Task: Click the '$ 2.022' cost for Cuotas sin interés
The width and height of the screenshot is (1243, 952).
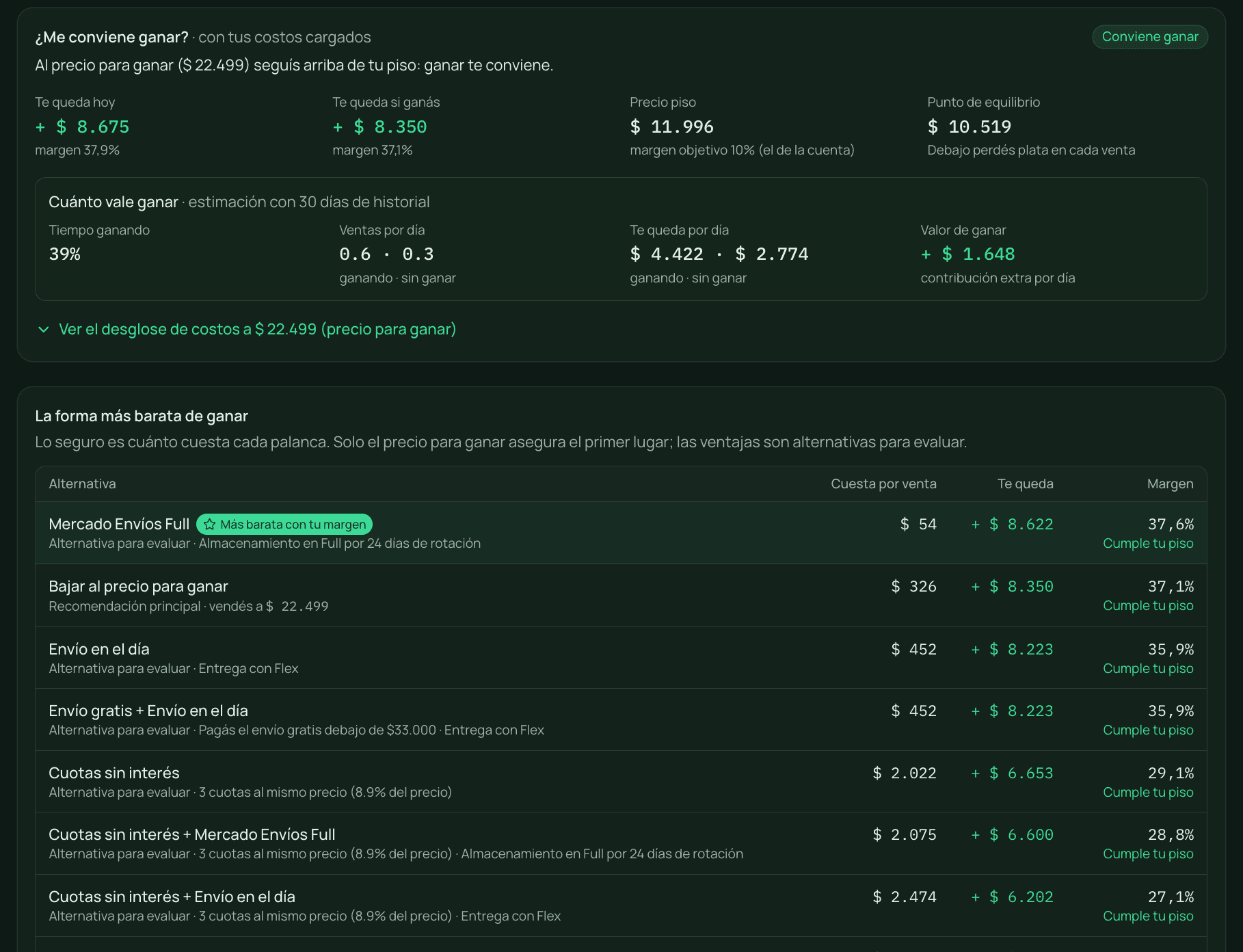Action: point(905,773)
